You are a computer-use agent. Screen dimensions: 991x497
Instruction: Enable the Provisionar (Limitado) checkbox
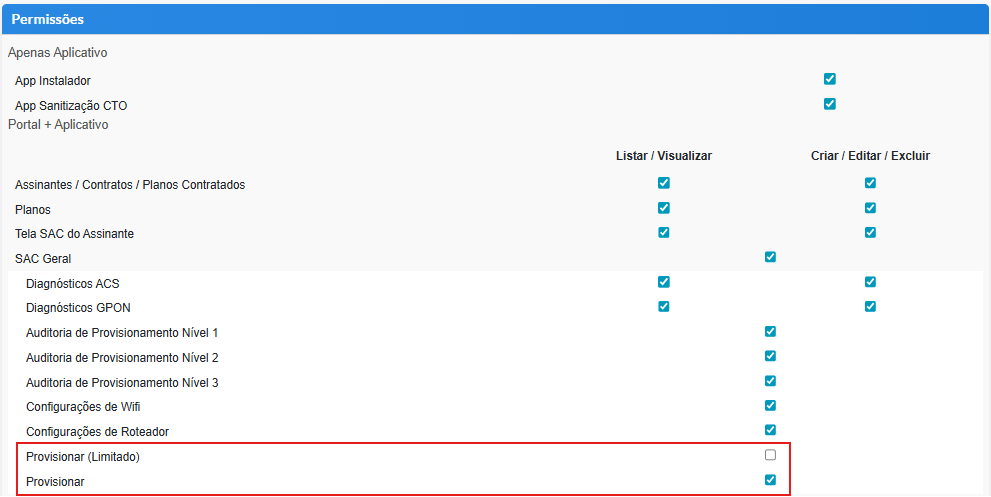coord(770,455)
